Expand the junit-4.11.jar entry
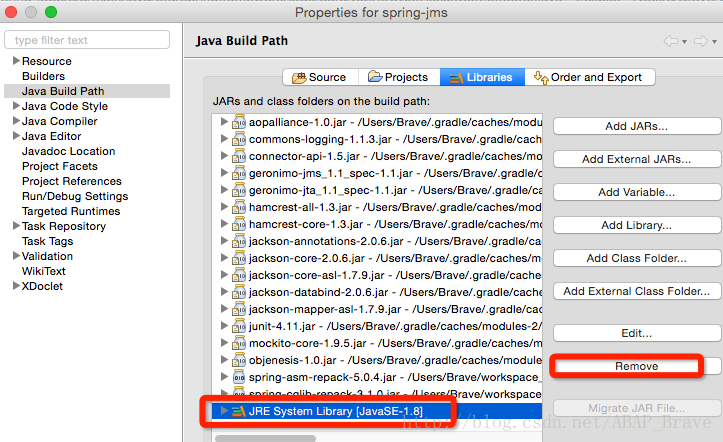The image size is (723, 442). click(224, 325)
